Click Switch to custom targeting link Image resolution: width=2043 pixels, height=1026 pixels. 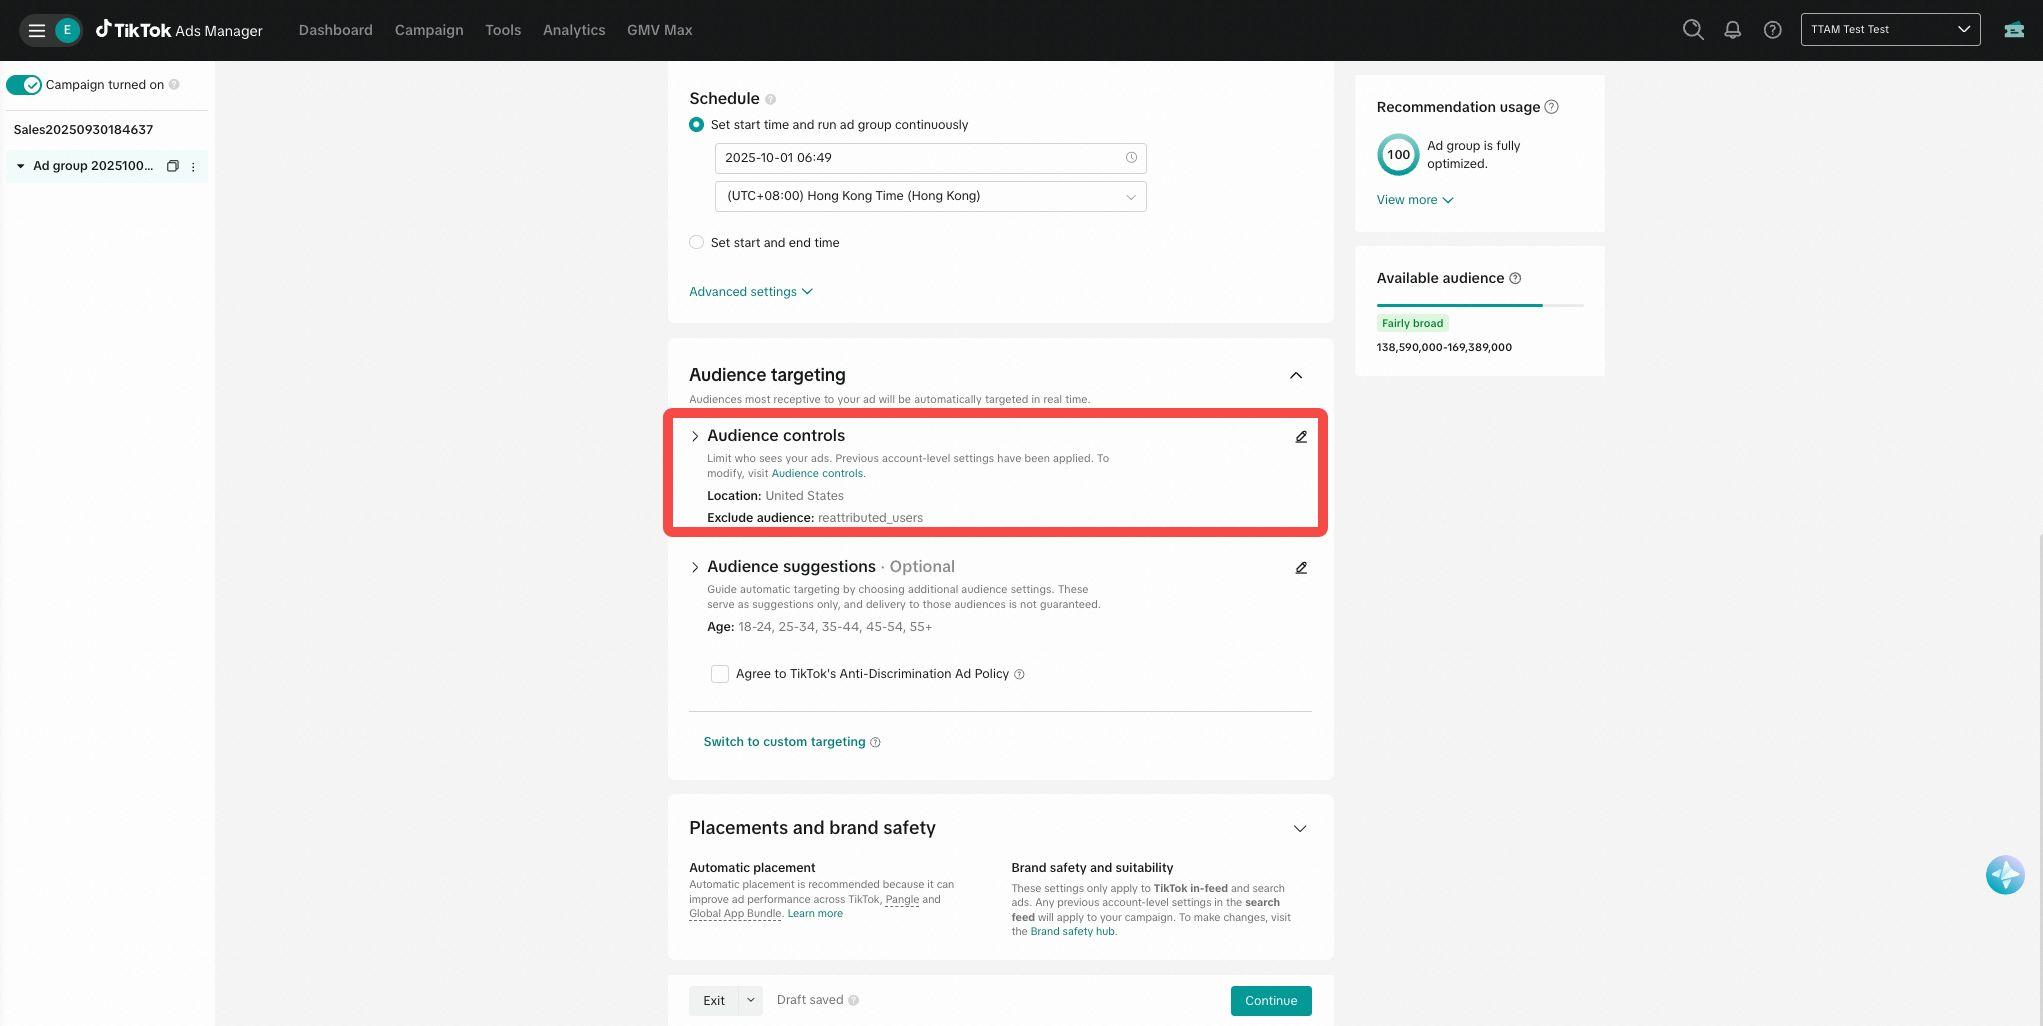pyautogui.click(x=784, y=742)
